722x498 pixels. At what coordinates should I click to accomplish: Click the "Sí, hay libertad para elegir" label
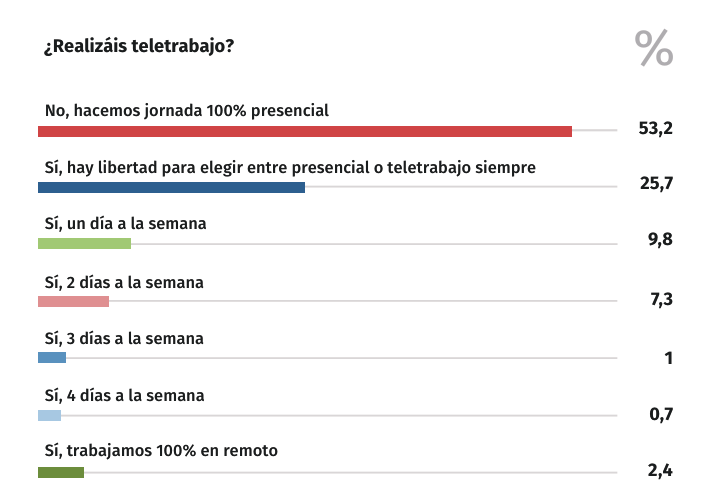pyautogui.click(x=291, y=167)
